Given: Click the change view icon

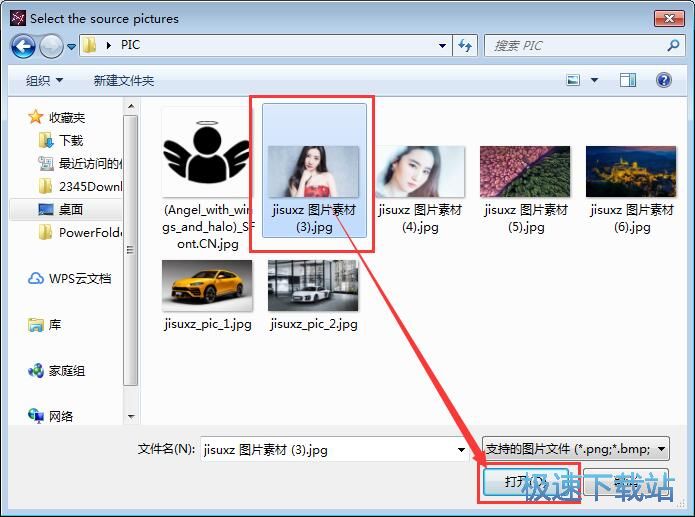Looking at the screenshot, I should pyautogui.click(x=573, y=80).
